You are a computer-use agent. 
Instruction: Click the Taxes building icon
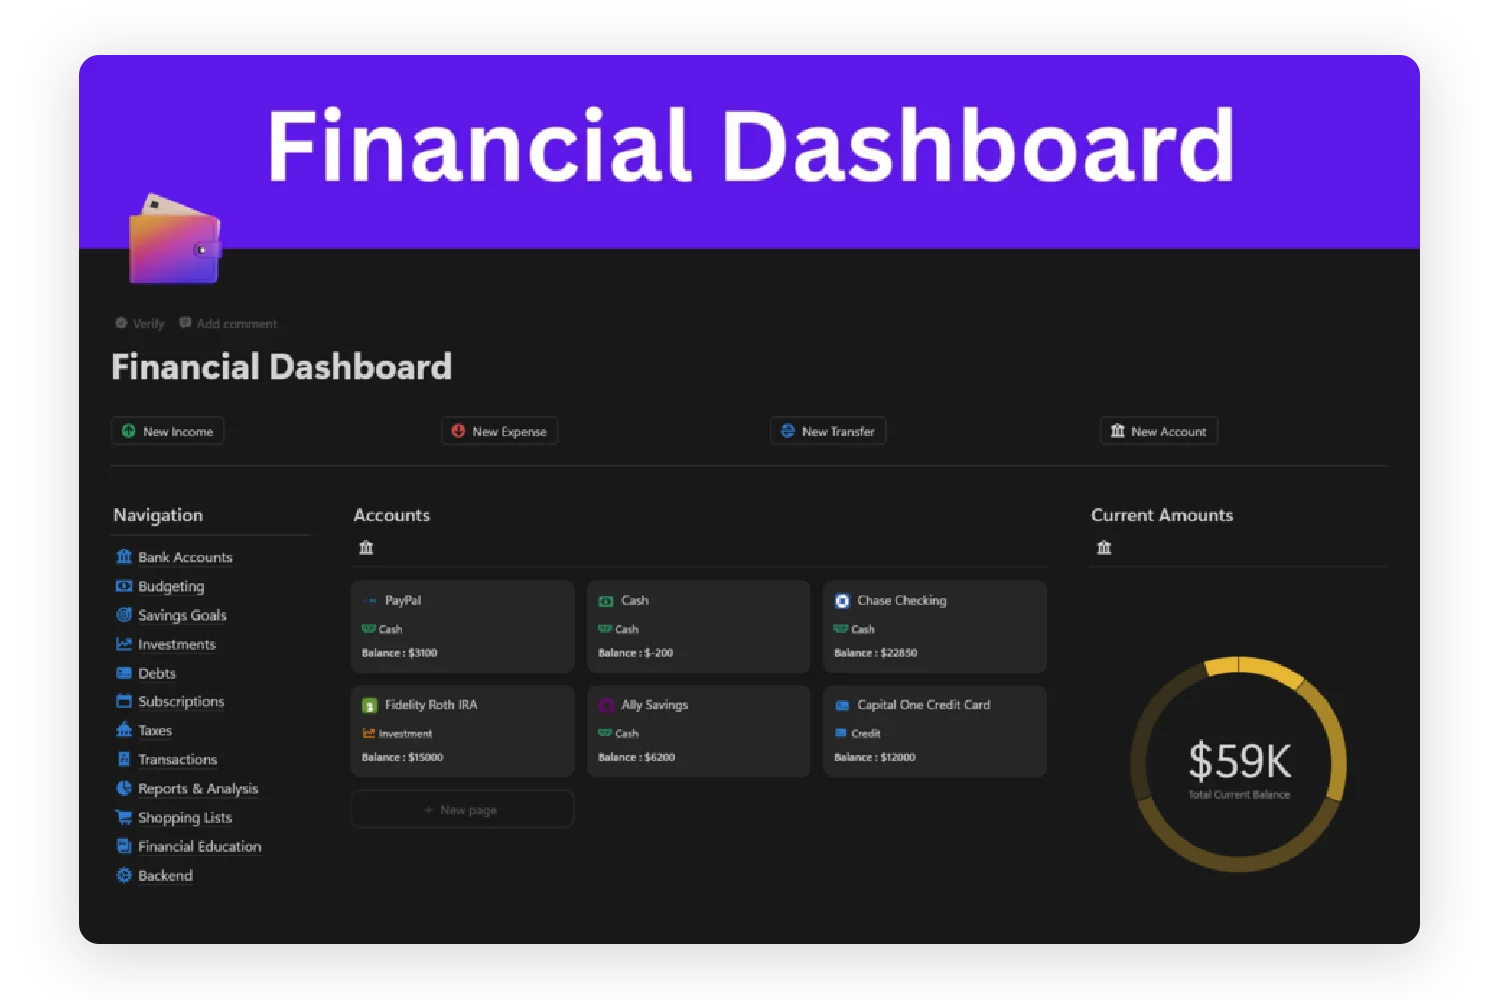click(x=124, y=729)
